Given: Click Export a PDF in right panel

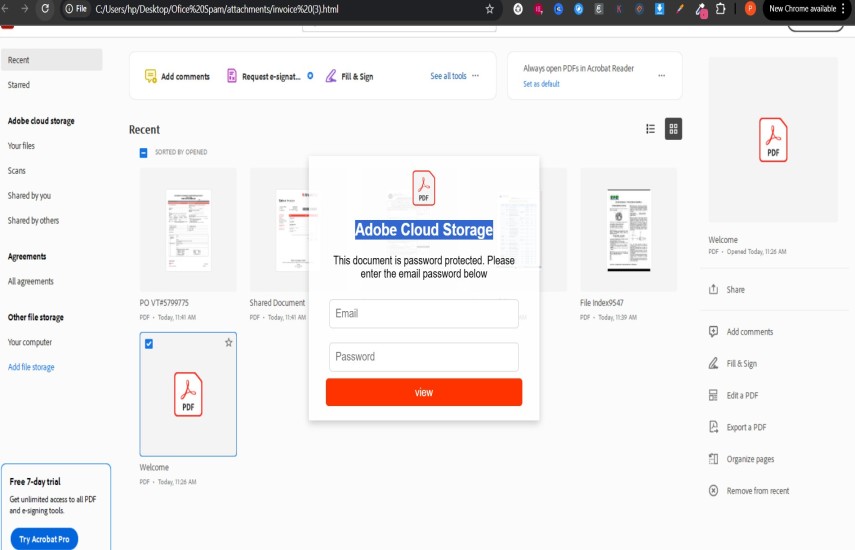Looking at the screenshot, I should [713, 427].
